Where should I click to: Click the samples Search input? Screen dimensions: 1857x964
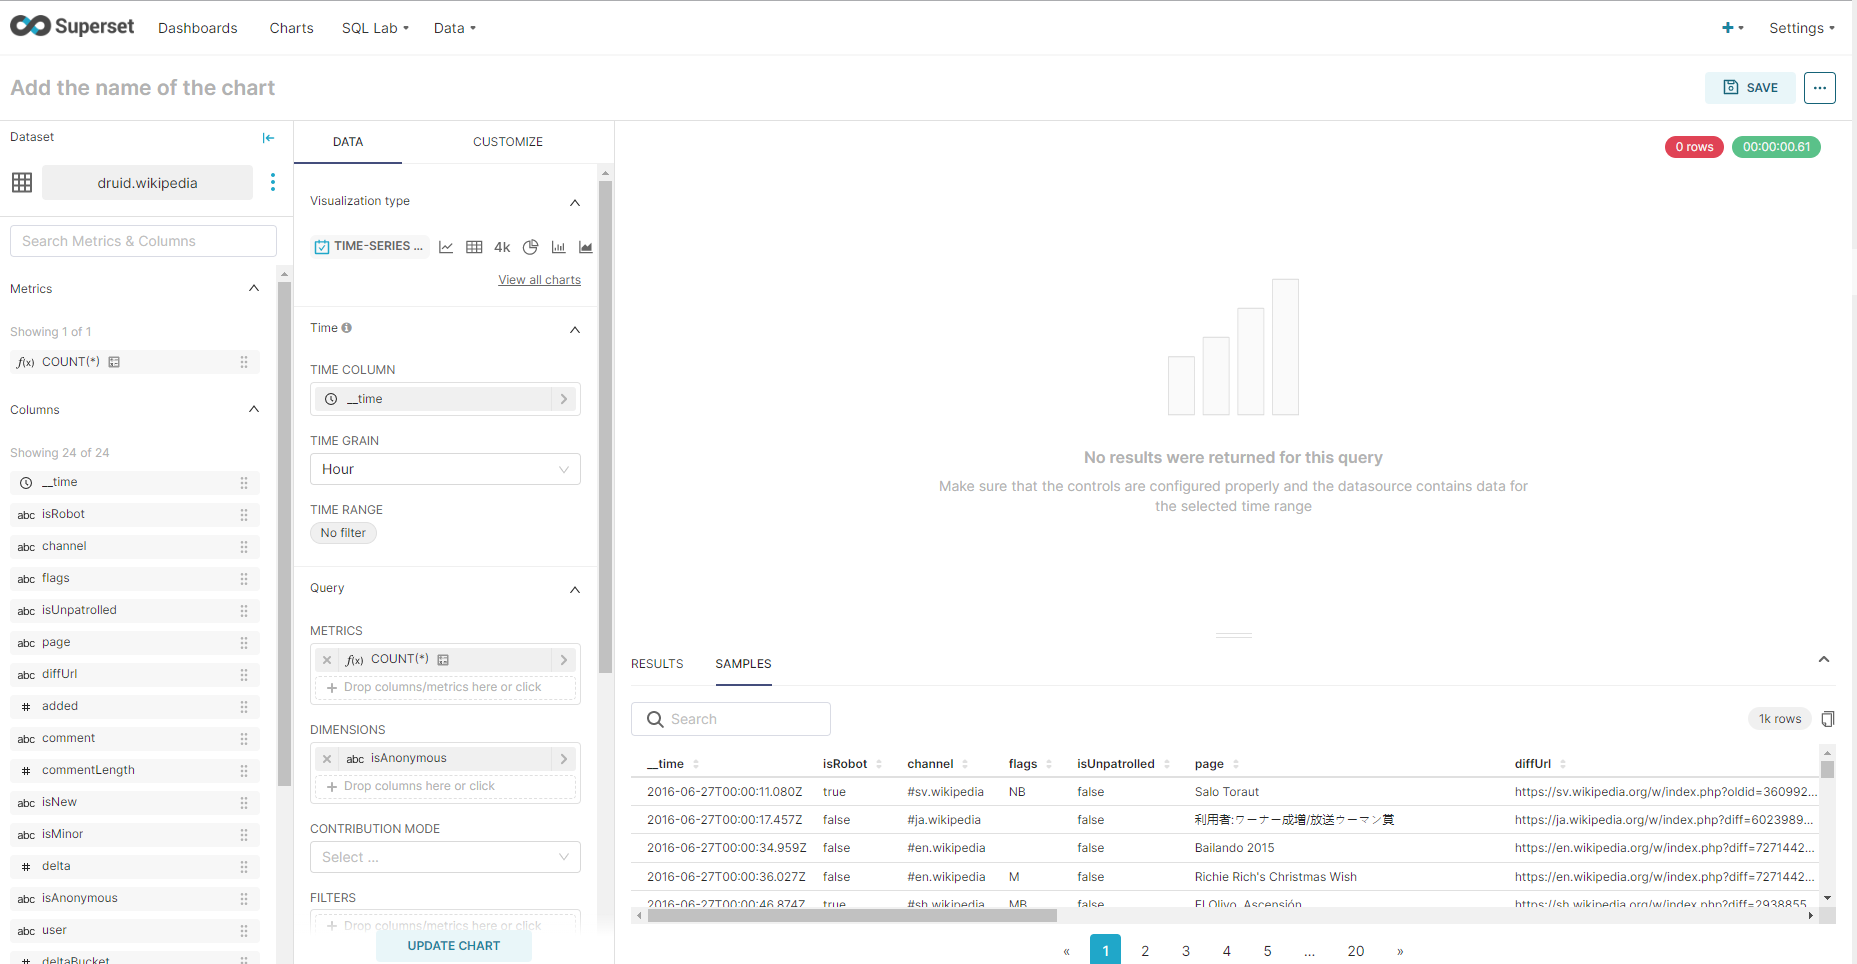731,719
